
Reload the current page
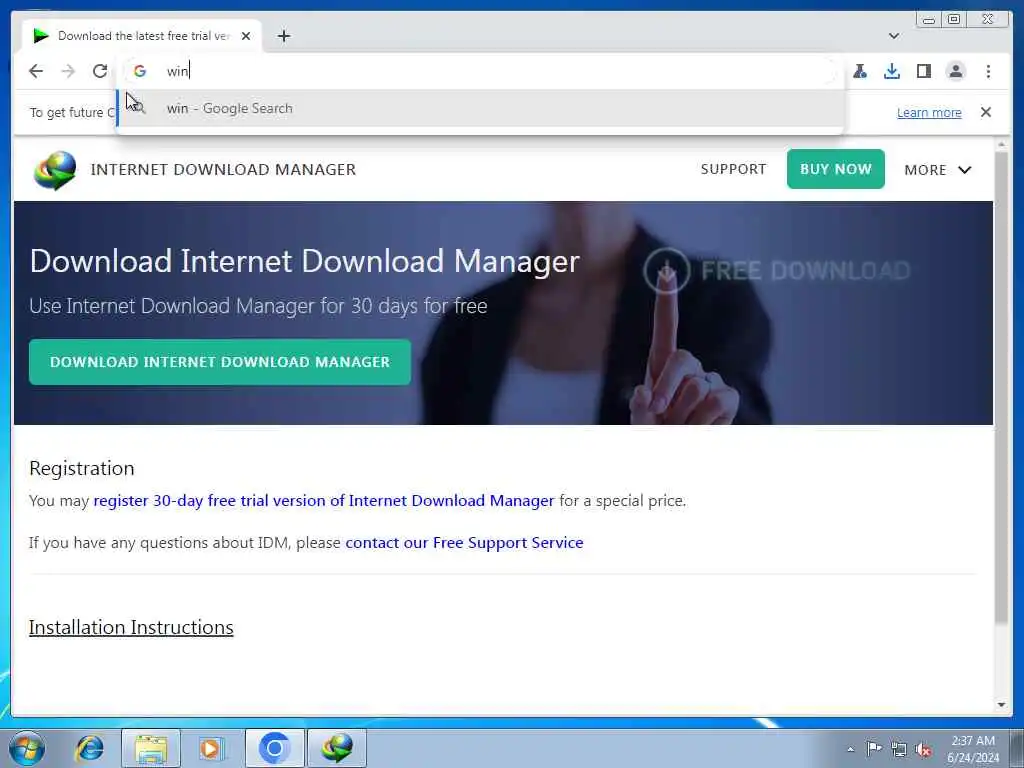100,71
